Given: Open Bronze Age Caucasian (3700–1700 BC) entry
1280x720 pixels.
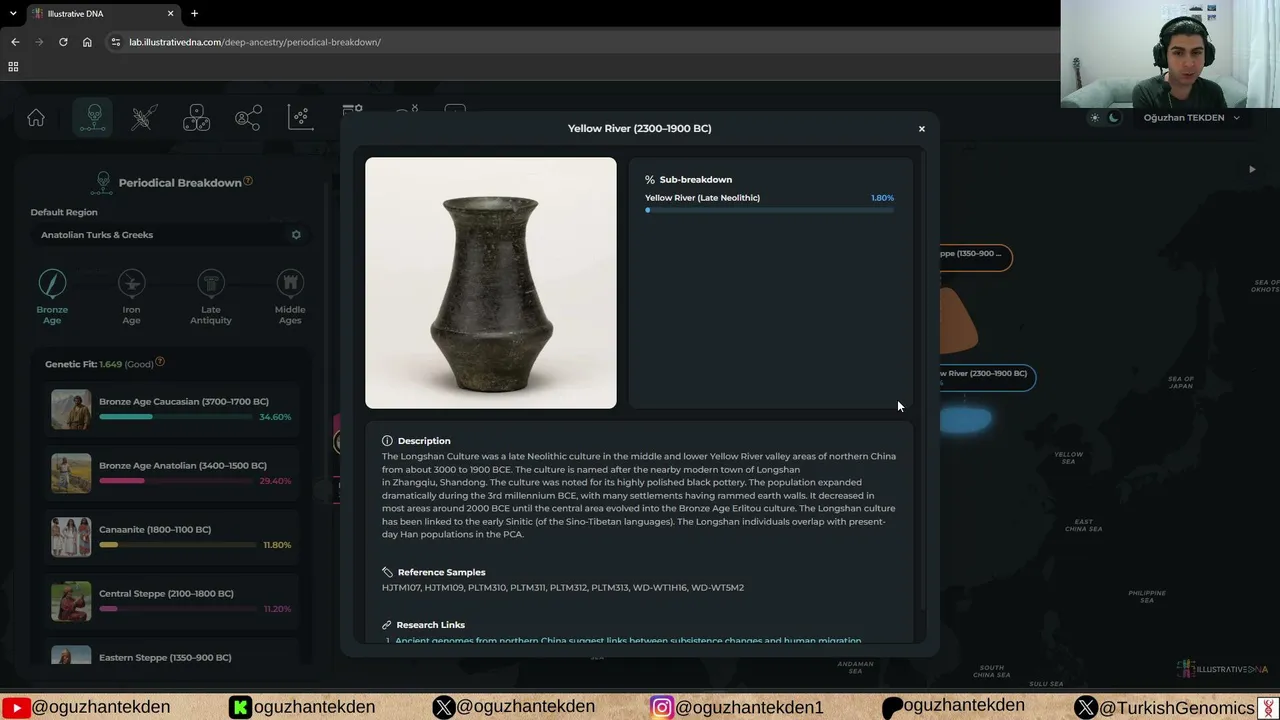Looking at the screenshot, I should click(x=172, y=409).
